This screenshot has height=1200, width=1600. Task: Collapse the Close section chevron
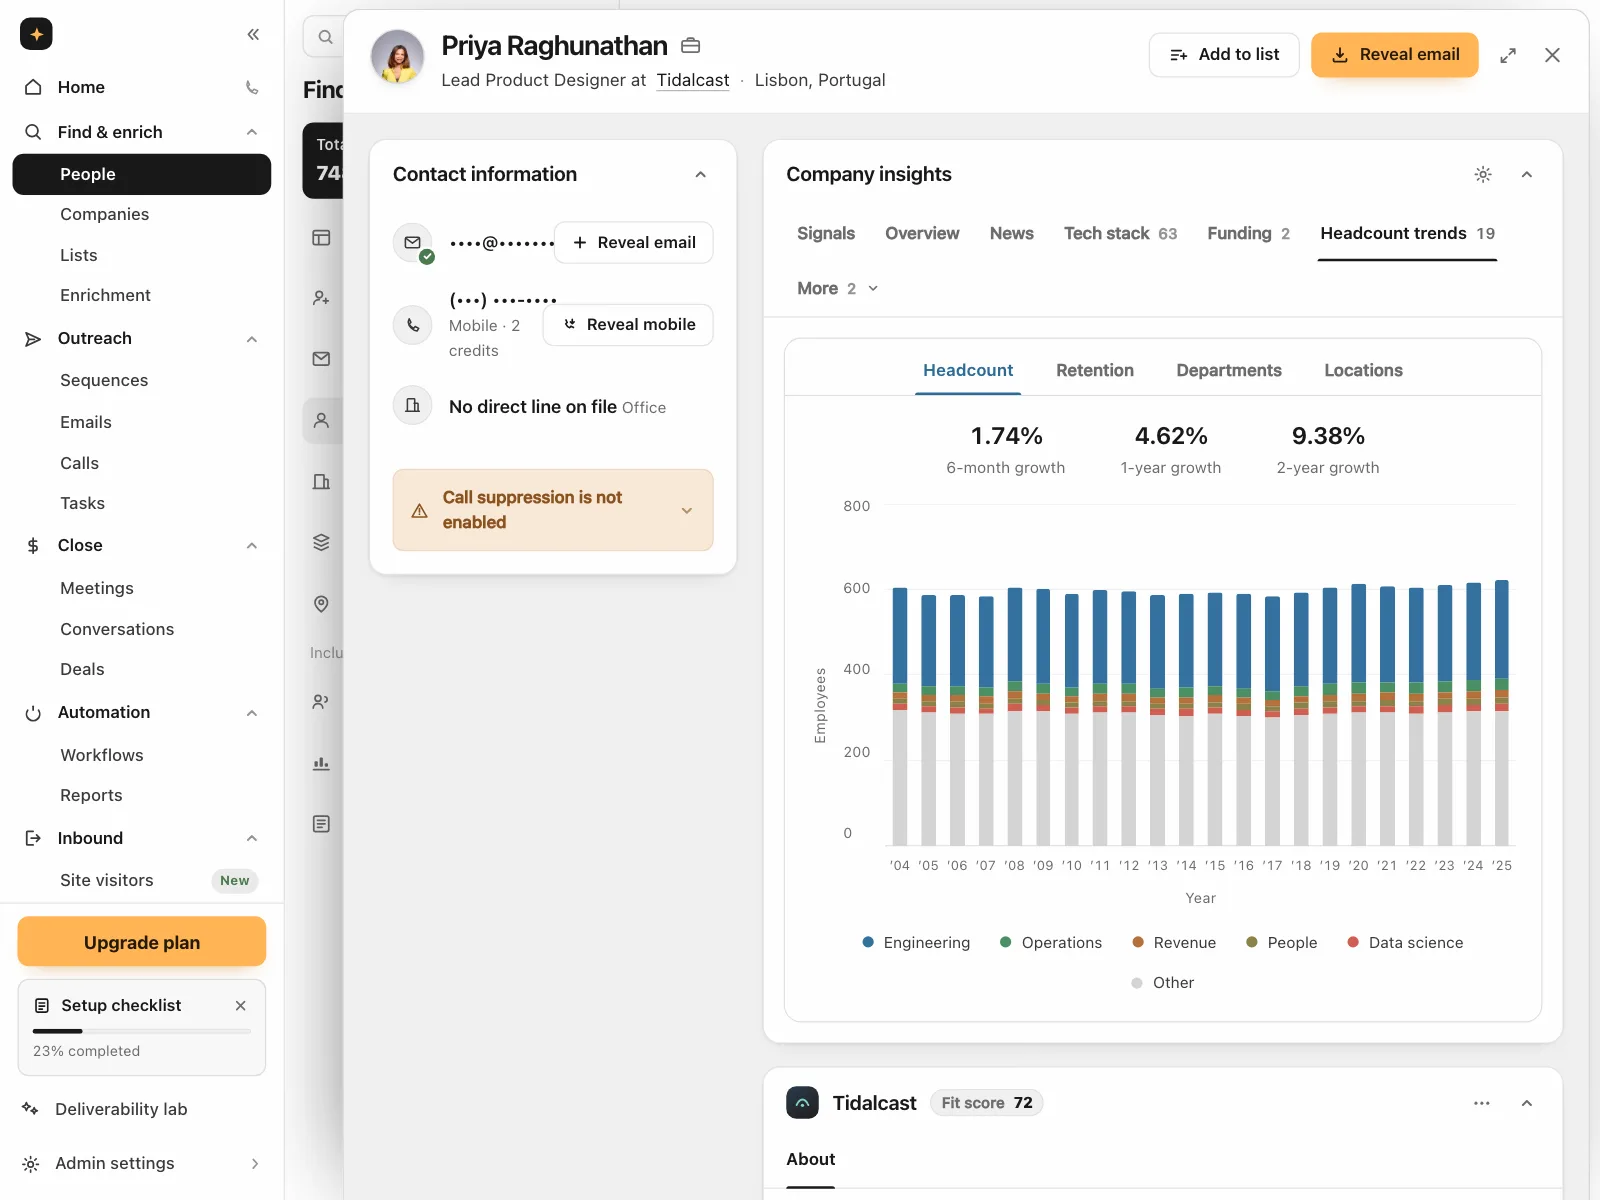pyautogui.click(x=252, y=546)
